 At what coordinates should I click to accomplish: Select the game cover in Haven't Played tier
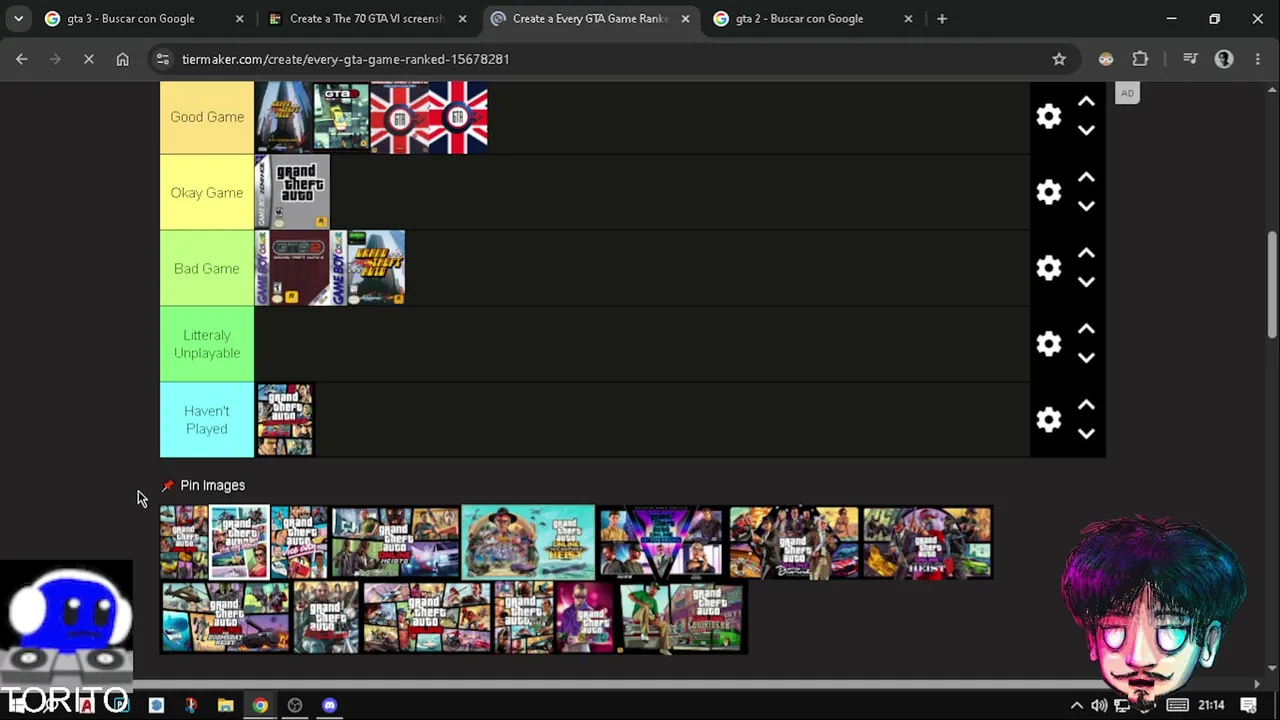[x=285, y=420]
